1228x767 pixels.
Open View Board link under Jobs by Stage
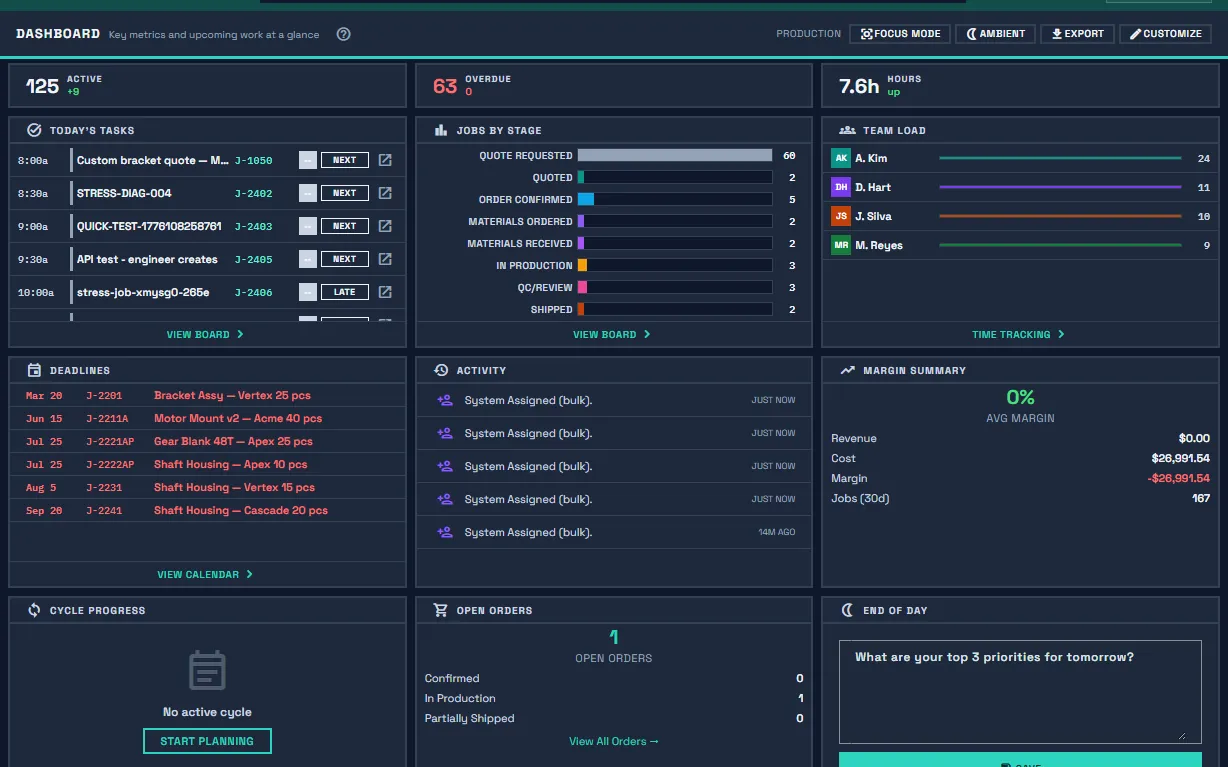611,334
